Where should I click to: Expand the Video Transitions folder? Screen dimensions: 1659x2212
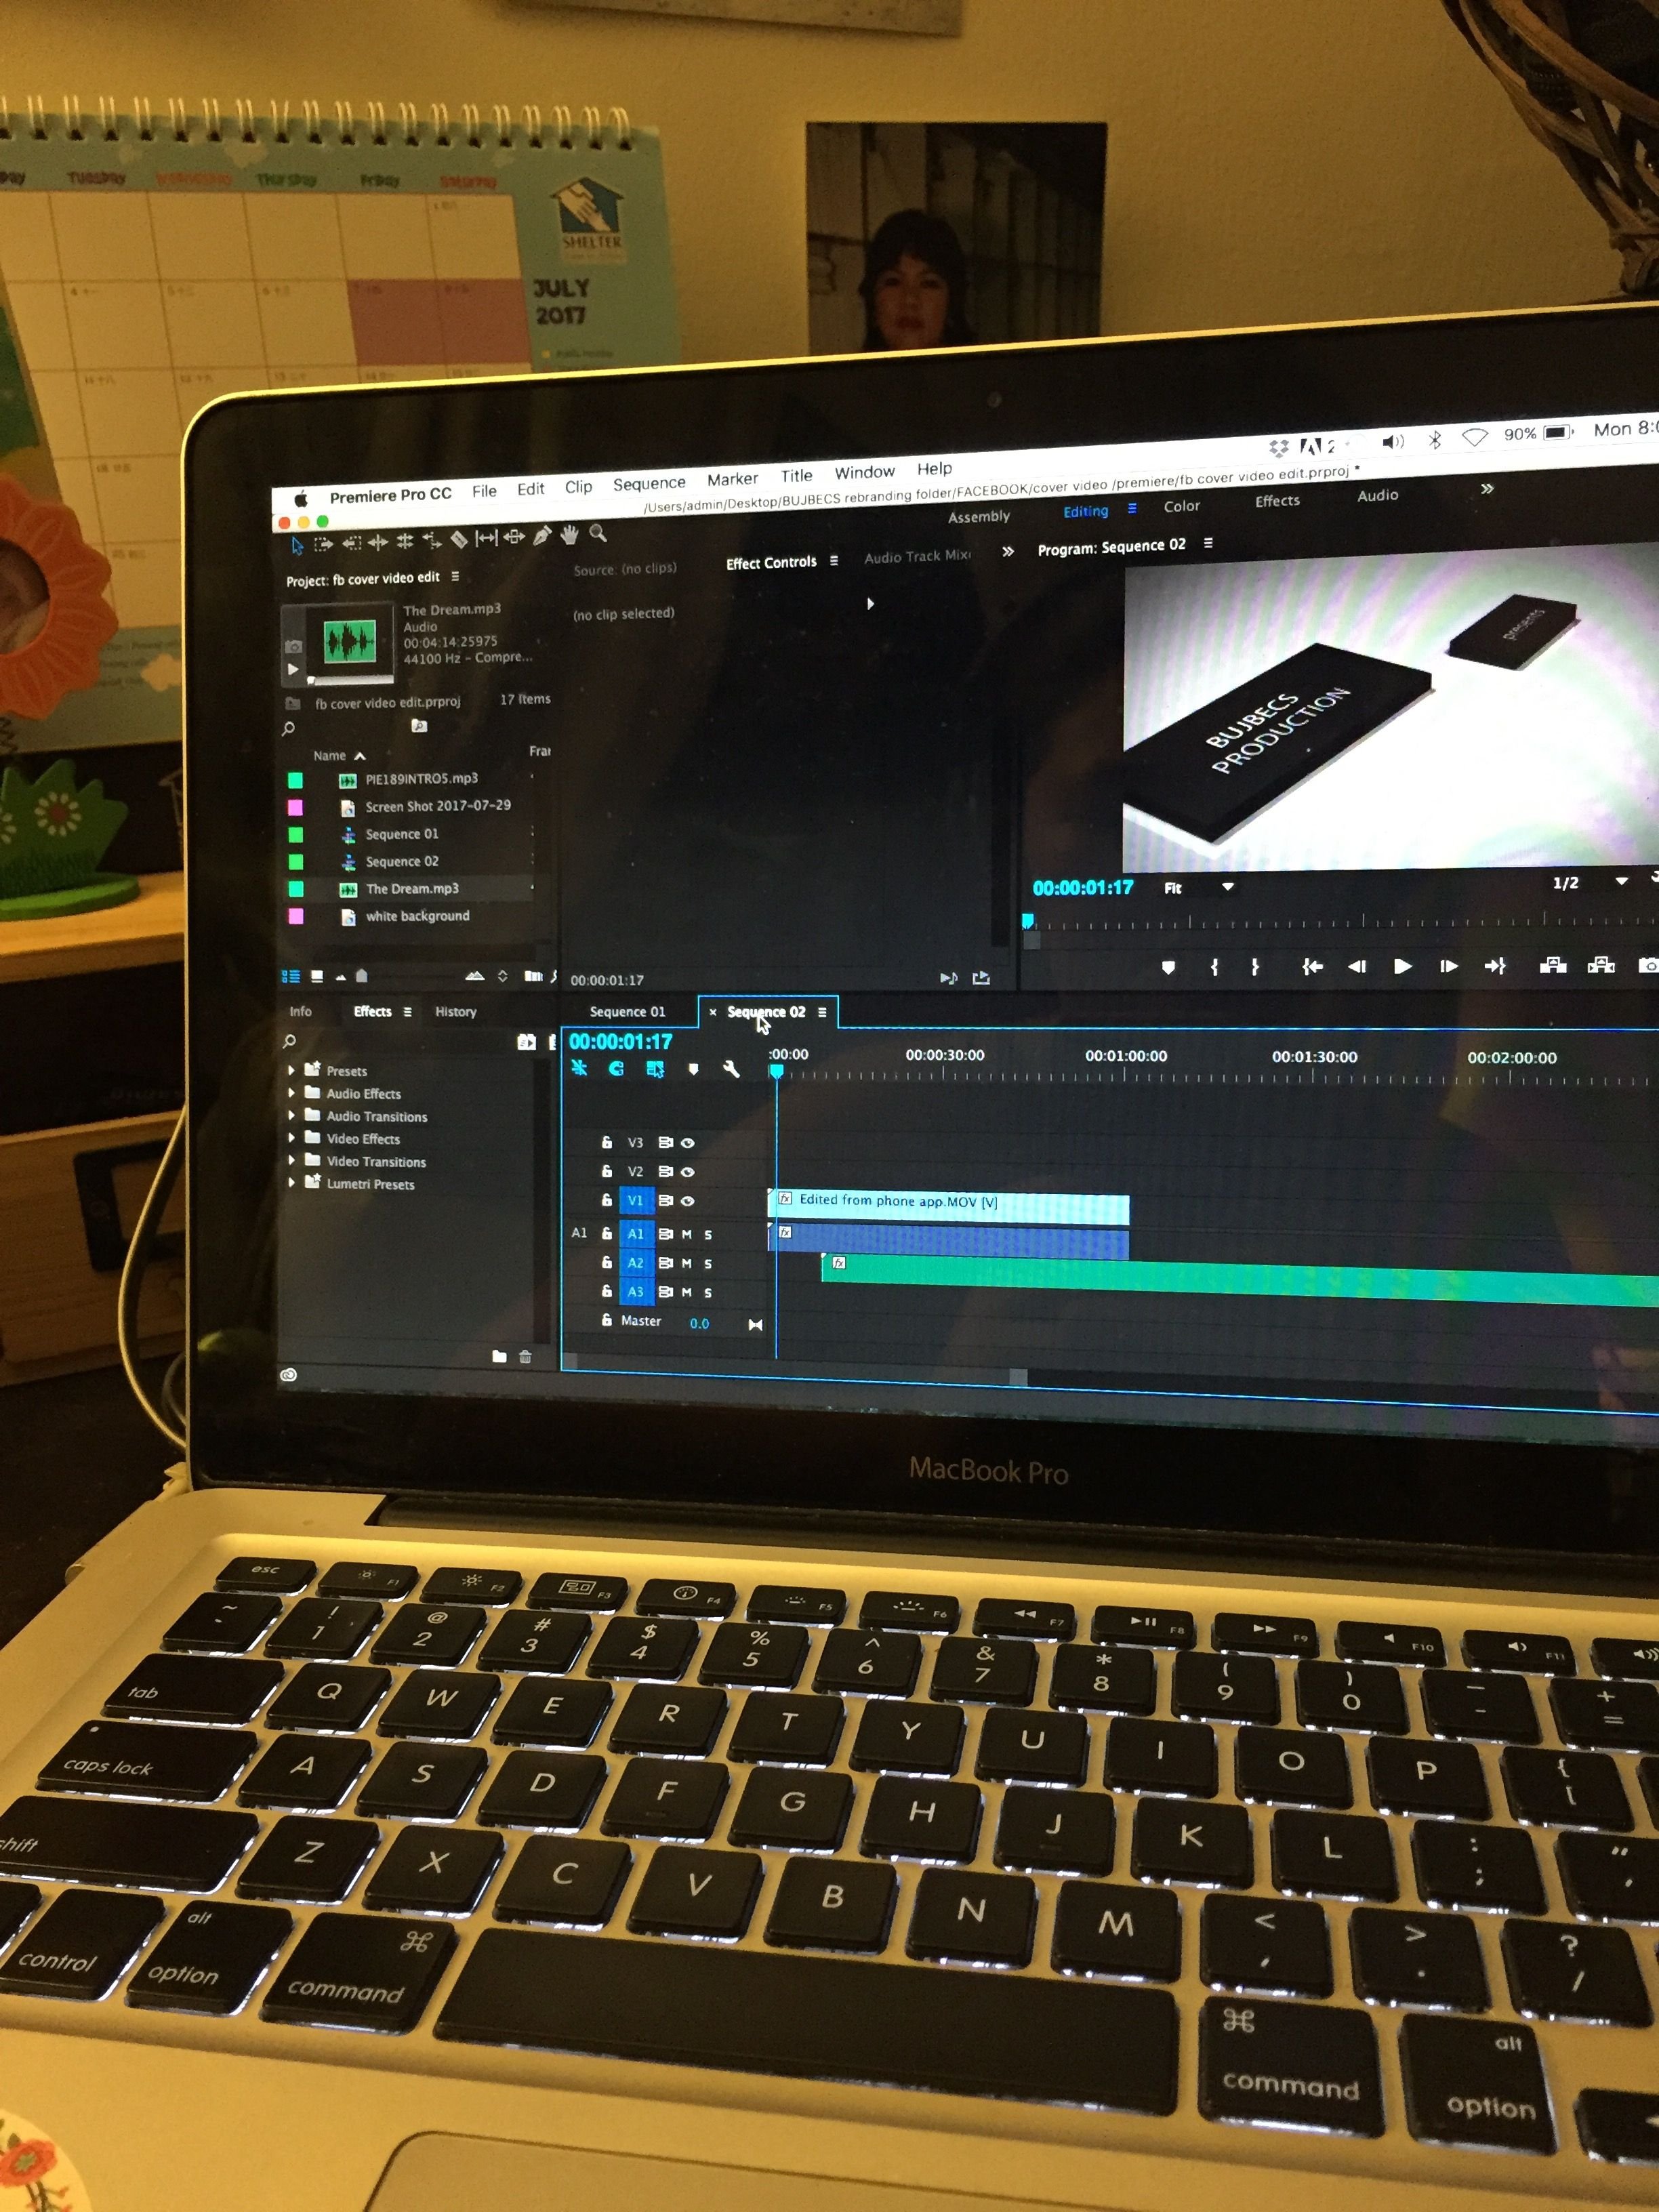point(291,1160)
